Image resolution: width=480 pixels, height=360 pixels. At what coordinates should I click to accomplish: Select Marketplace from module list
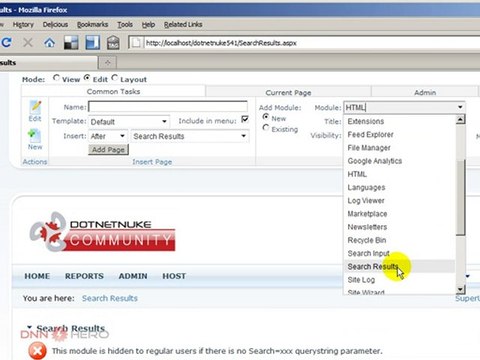(x=367, y=214)
